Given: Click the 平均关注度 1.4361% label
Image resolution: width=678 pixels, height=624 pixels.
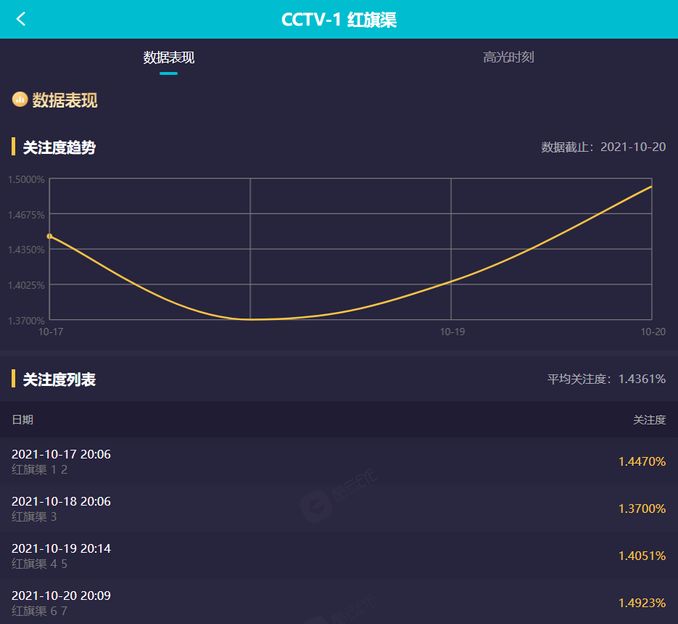Looking at the screenshot, I should (606, 379).
